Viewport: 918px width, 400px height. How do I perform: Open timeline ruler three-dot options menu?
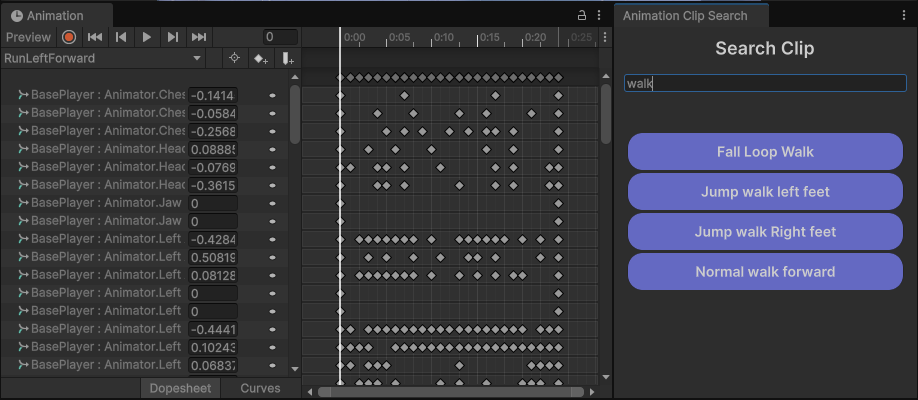(605, 37)
